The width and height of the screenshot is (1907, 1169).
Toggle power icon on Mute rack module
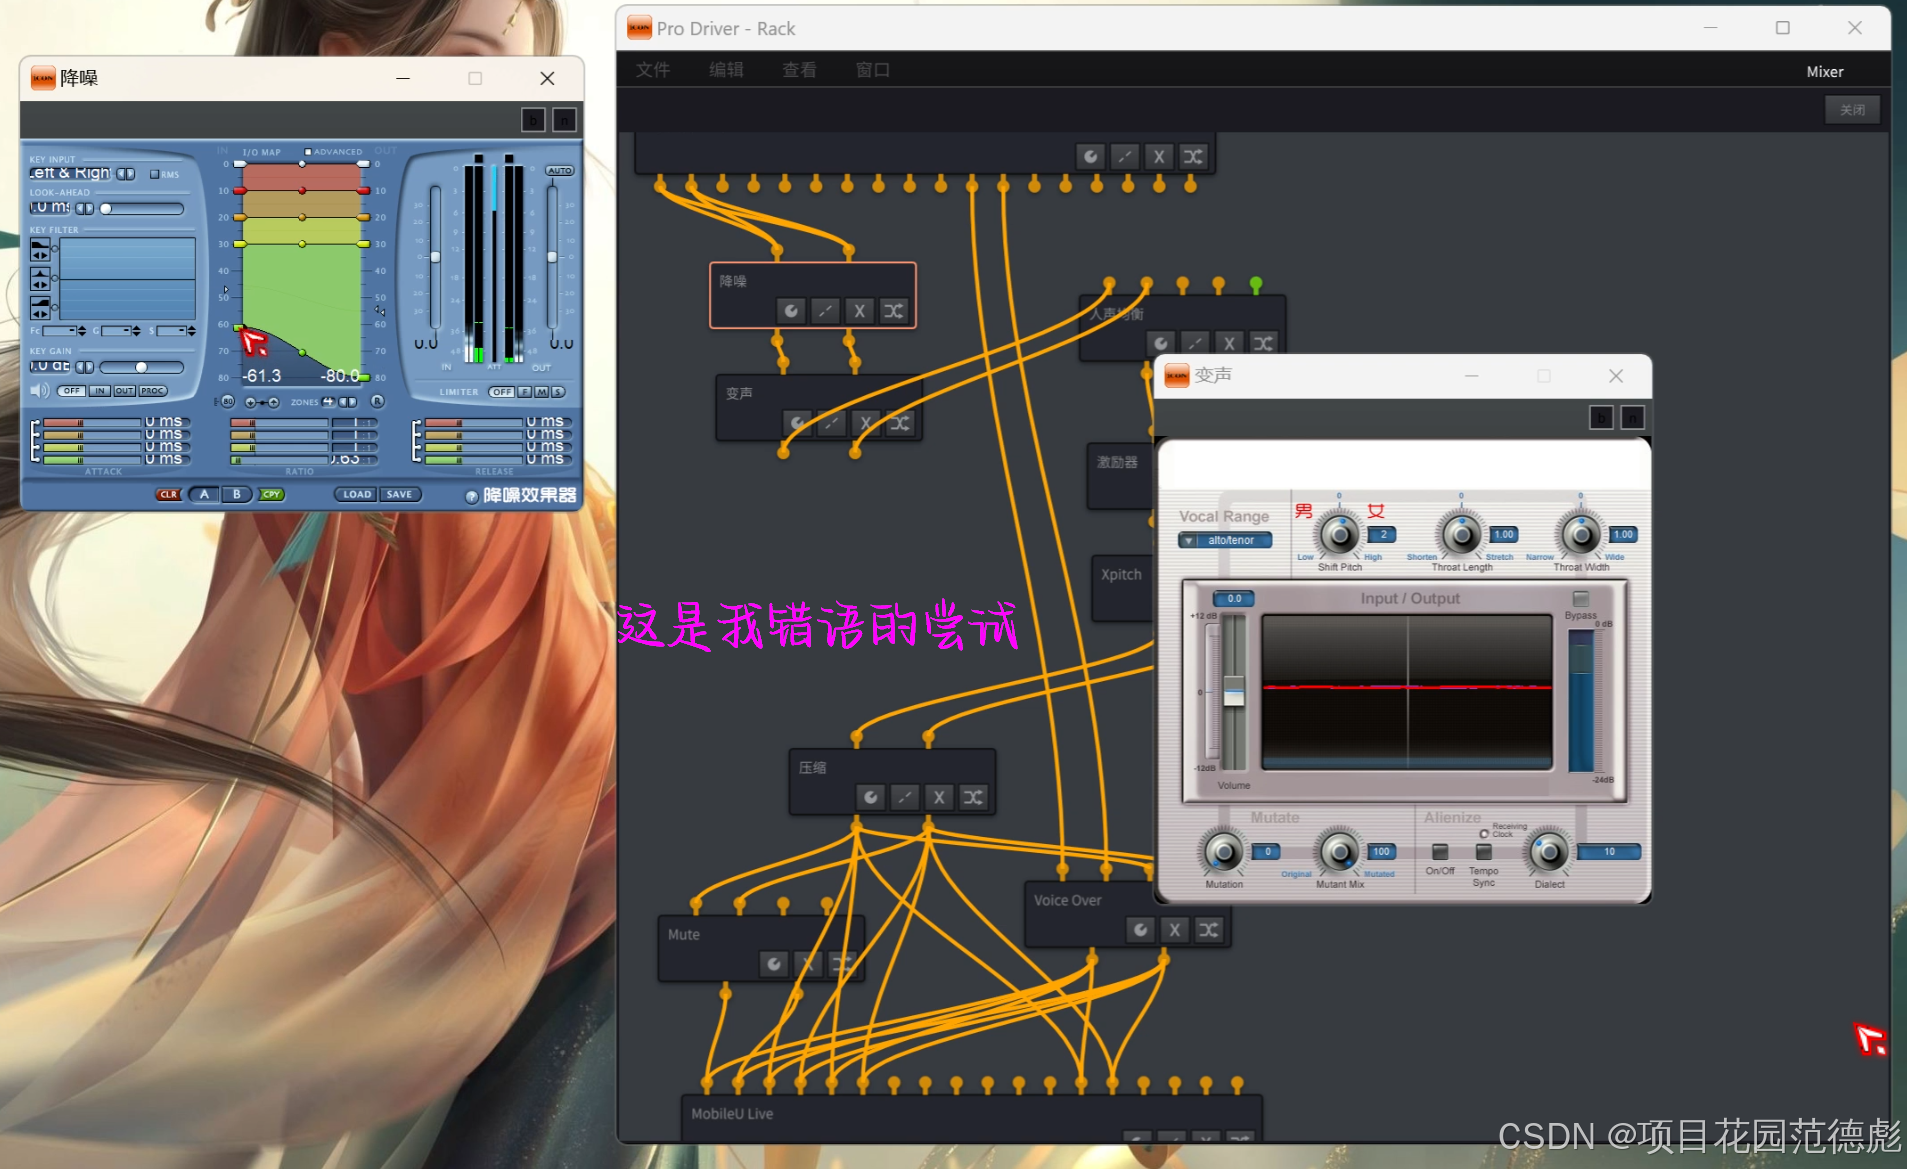point(774,964)
